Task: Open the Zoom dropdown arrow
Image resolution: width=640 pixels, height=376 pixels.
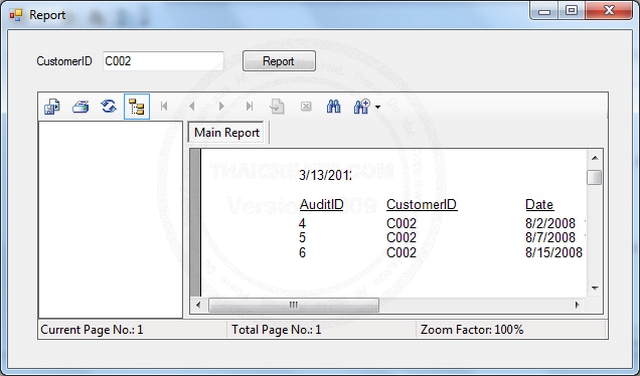Action: pos(378,107)
